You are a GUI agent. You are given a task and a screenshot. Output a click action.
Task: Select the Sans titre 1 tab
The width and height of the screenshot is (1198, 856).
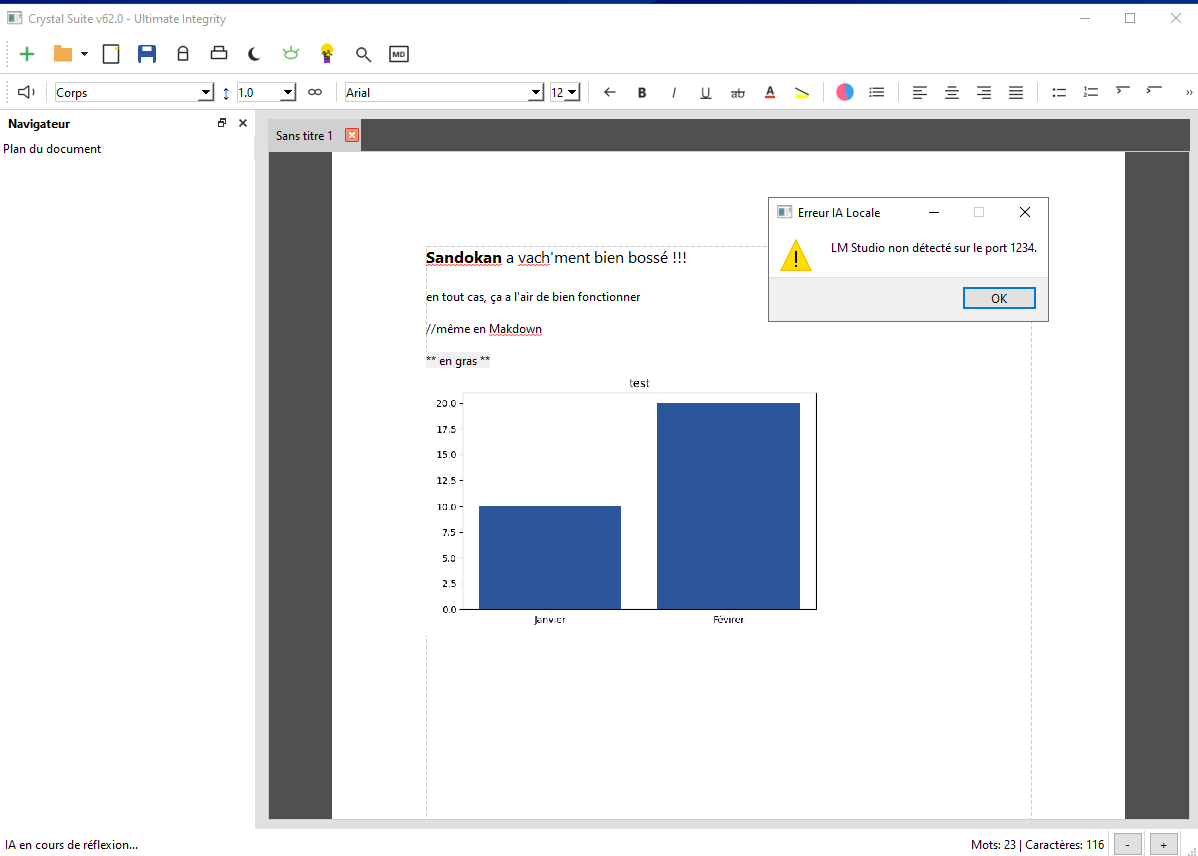[304, 135]
